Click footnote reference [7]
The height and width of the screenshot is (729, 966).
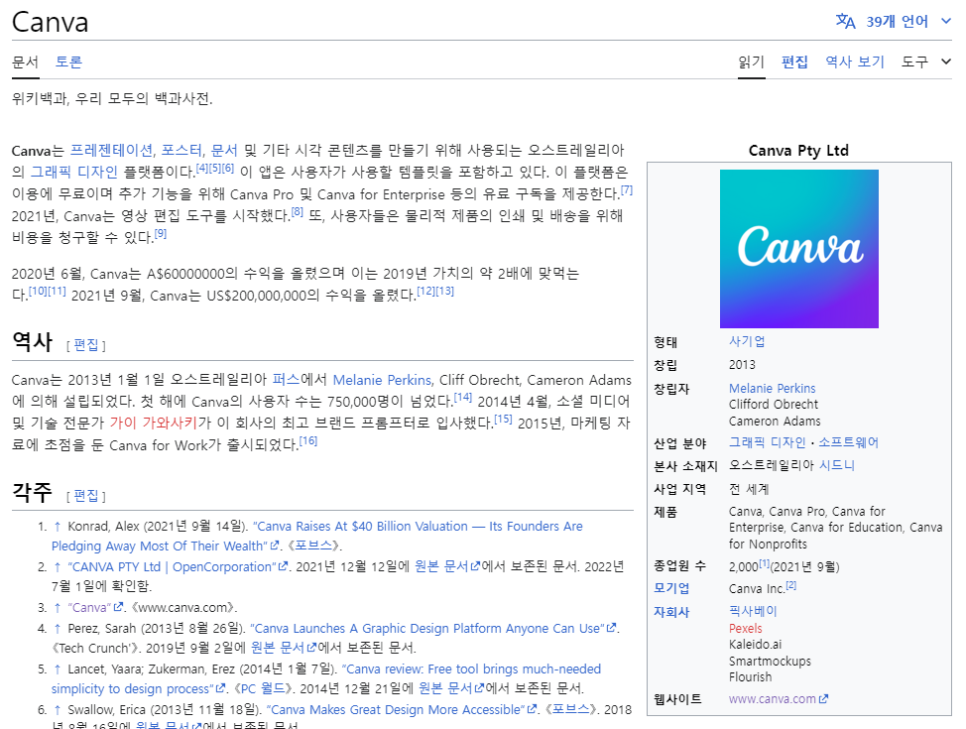coord(627,190)
